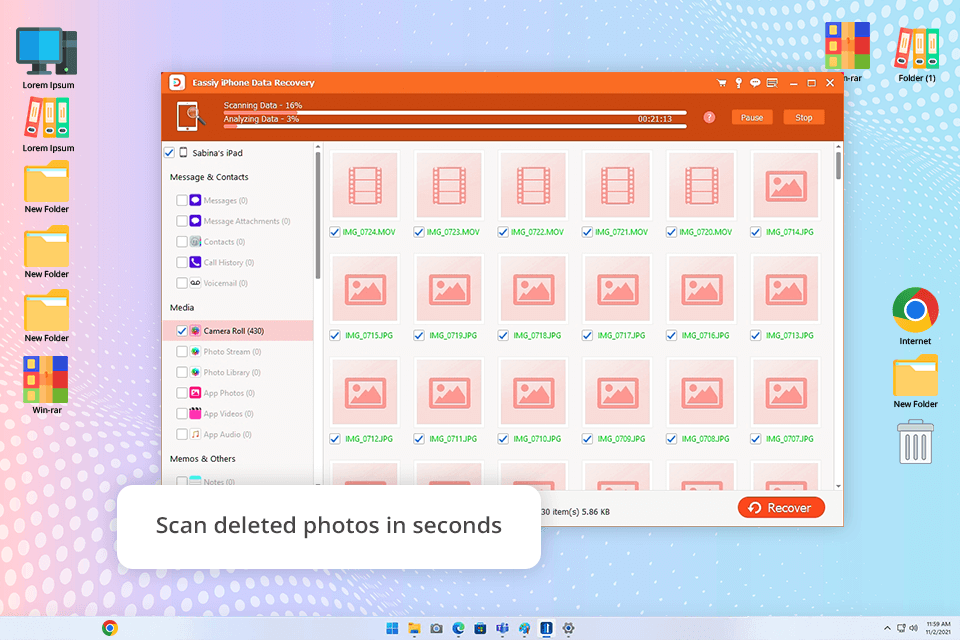Uncheck the Sabina's iPad checkbox
Screen dimensions: 960x640
(169, 153)
